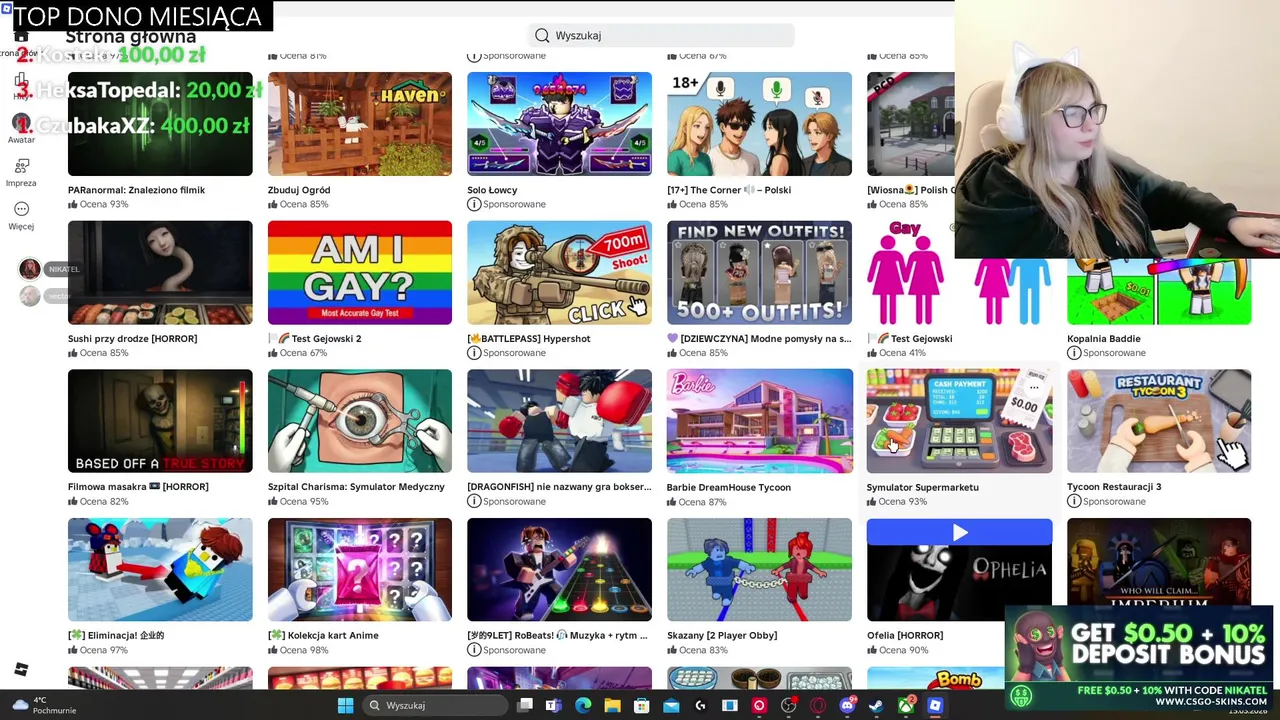
Task: Open the Więcej more menu icon
Action: pyautogui.click(x=21, y=209)
